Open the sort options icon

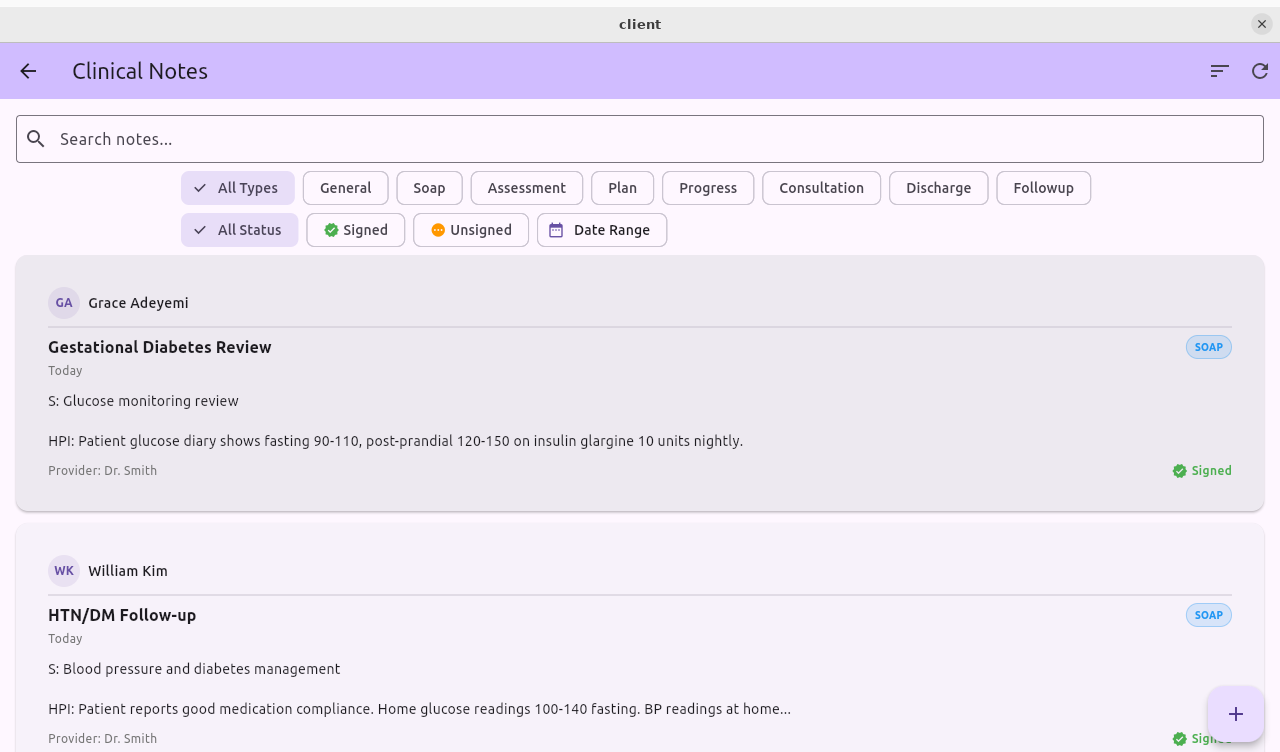tap(1218, 71)
